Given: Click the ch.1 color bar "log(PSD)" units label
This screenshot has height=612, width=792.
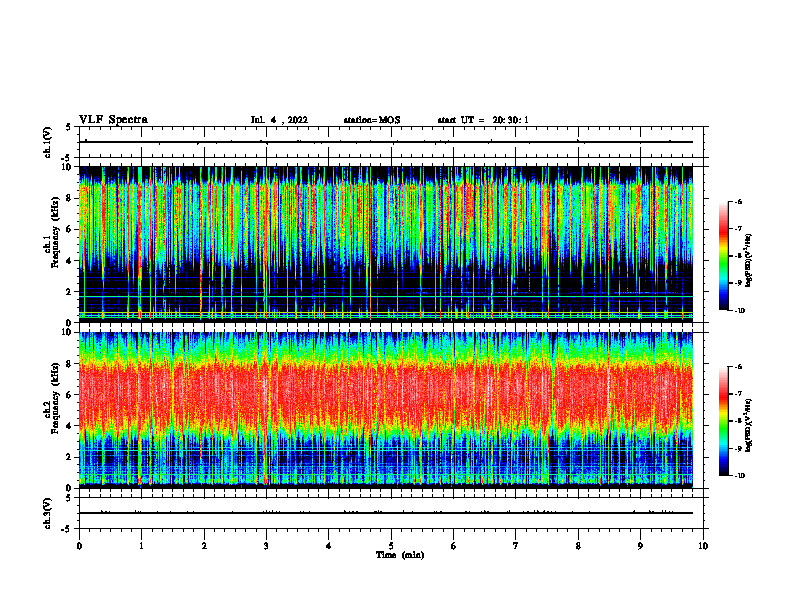Looking at the screenshot, I should tap(749, 261).
